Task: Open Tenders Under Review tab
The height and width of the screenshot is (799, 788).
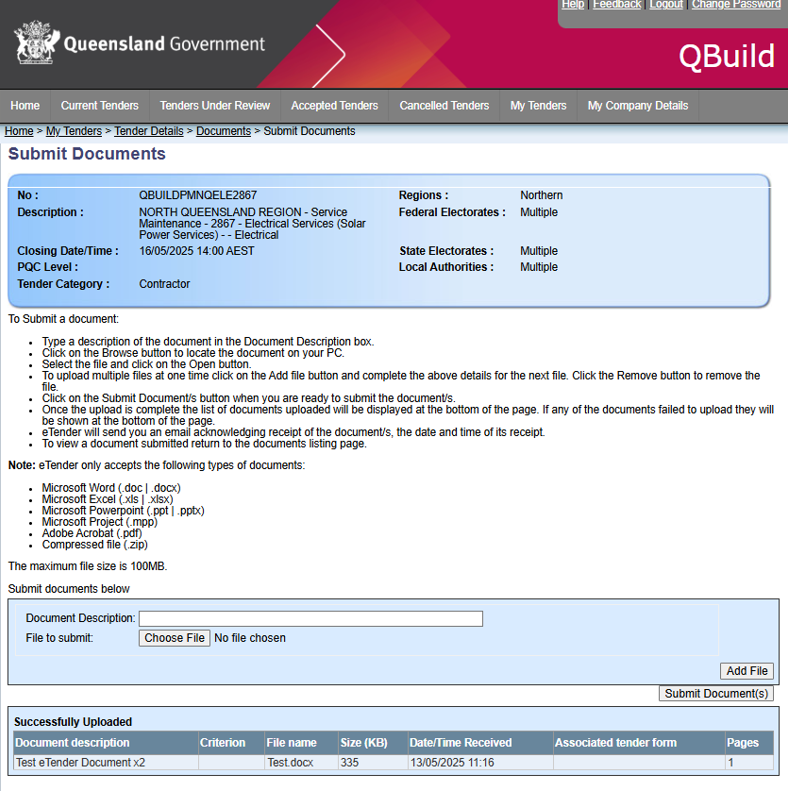Action: point(215,105)
